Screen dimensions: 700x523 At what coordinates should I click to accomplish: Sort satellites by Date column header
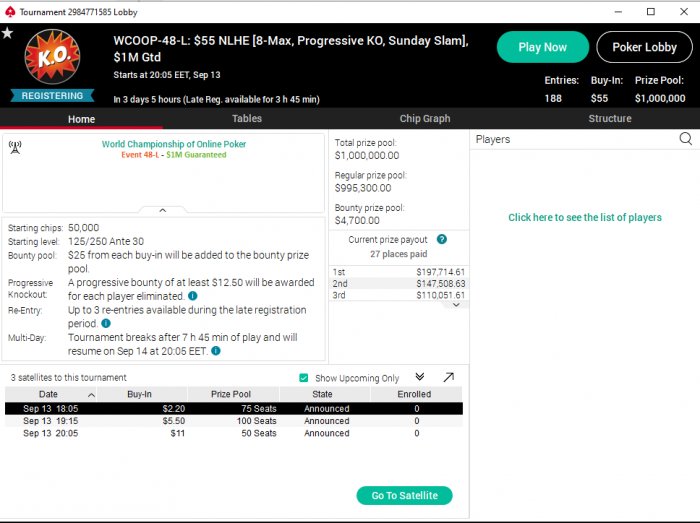[51, 394]
